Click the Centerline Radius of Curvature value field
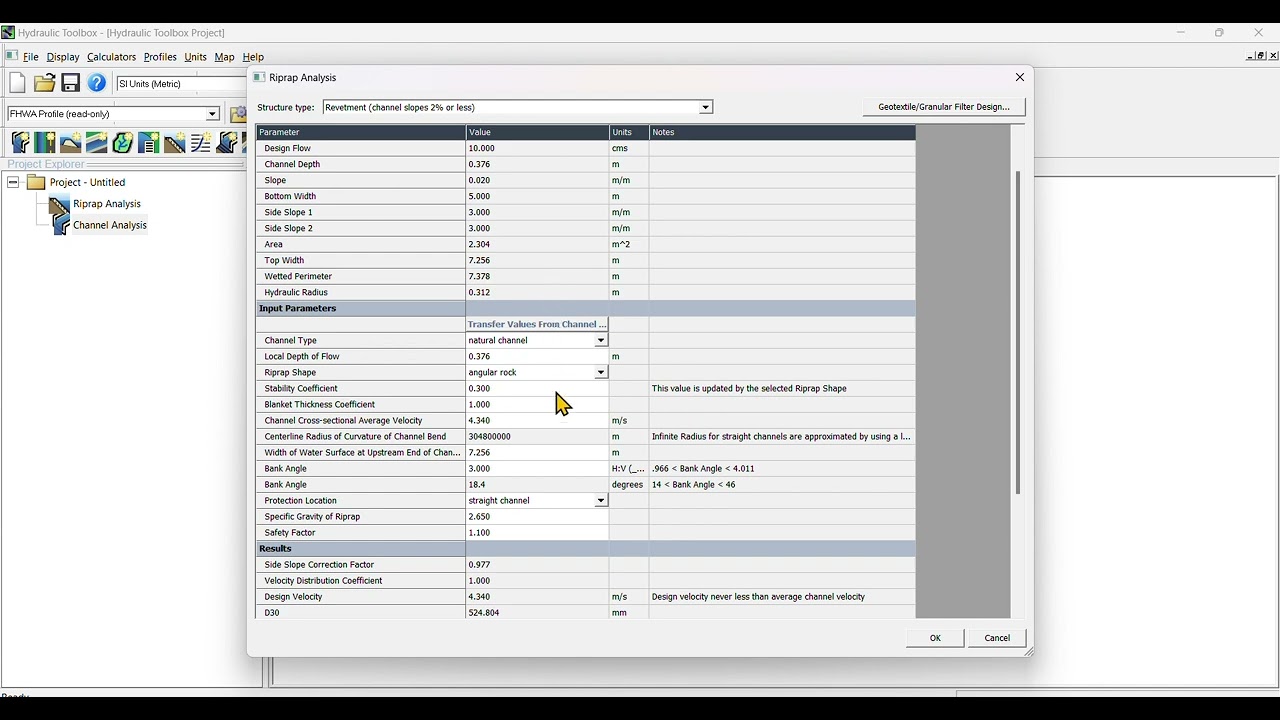The image size is (1280, 720). [537, 436]
